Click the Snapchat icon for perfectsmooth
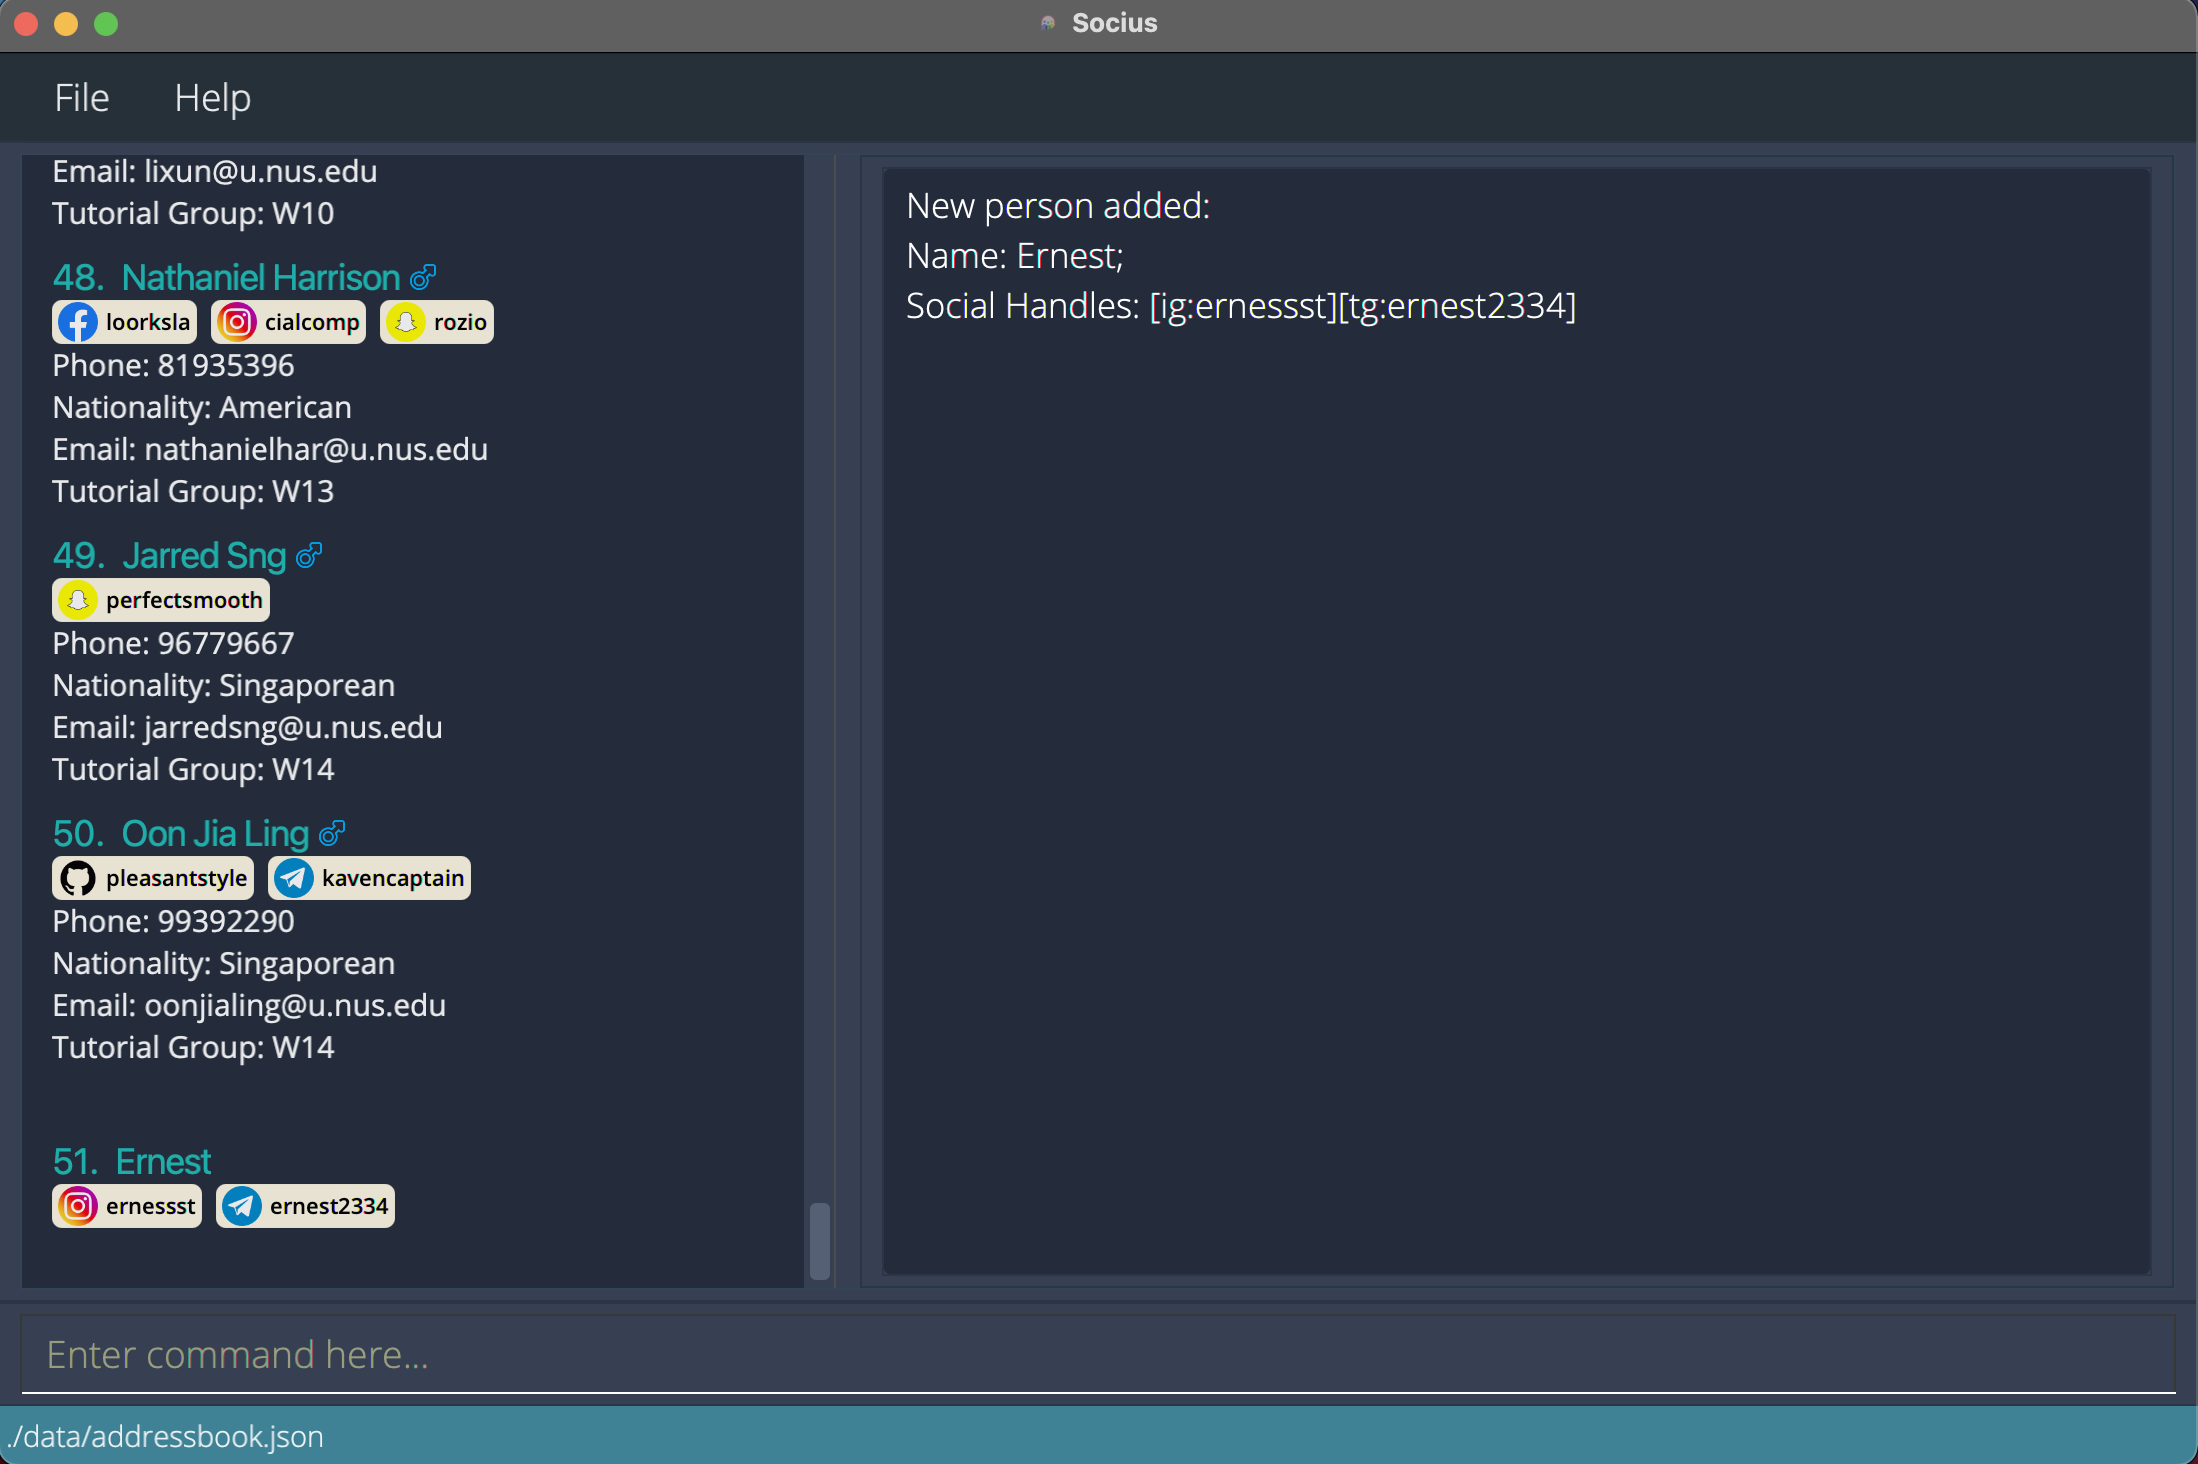2198x1464 pixels. click(78, 600)
